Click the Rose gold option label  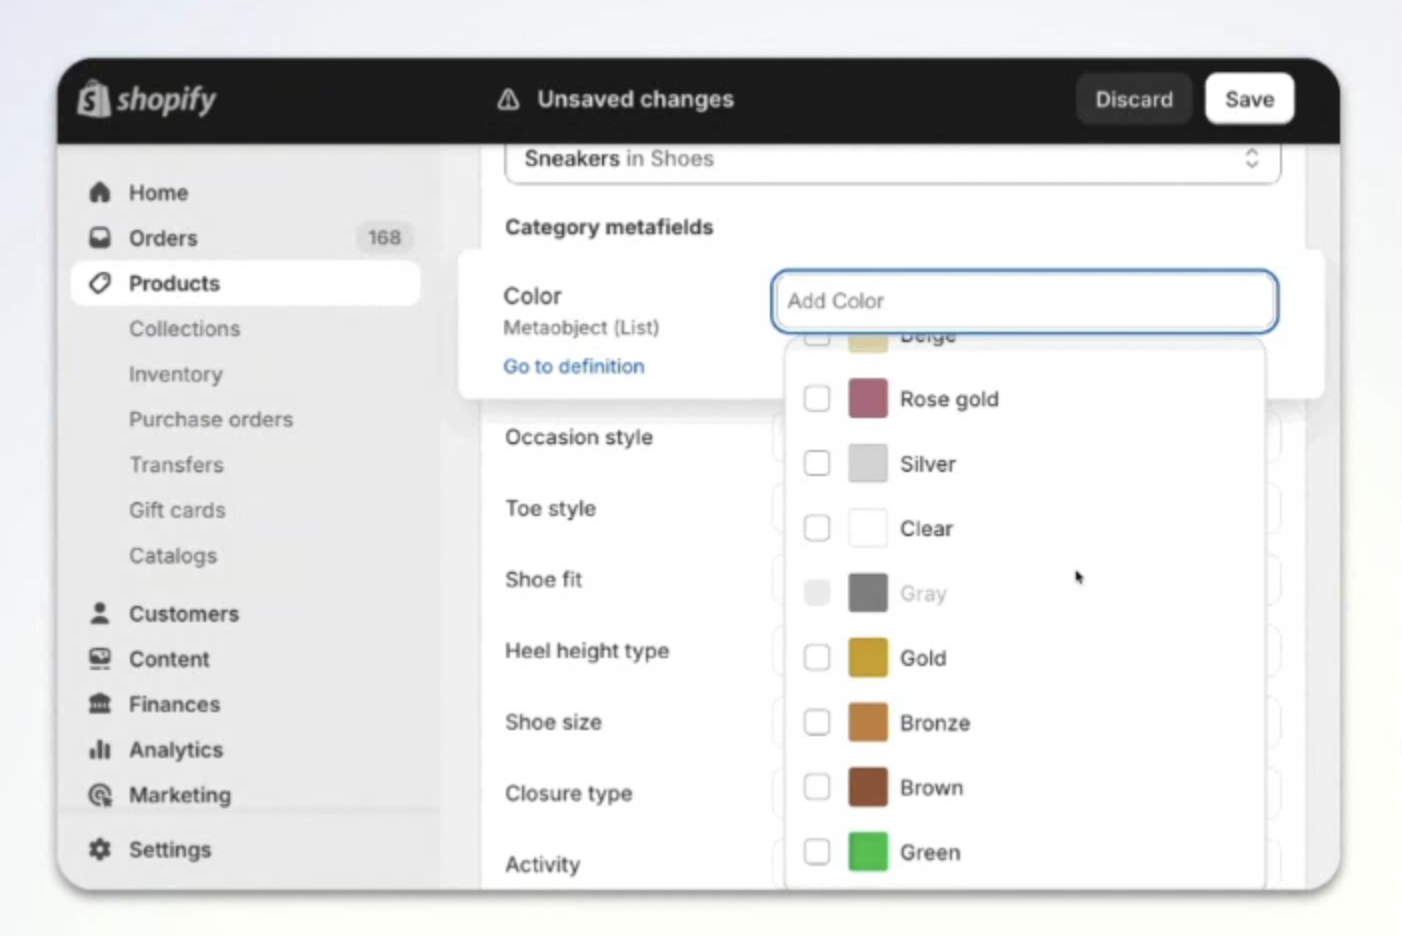pyautogui.click(x=949, y=399)
